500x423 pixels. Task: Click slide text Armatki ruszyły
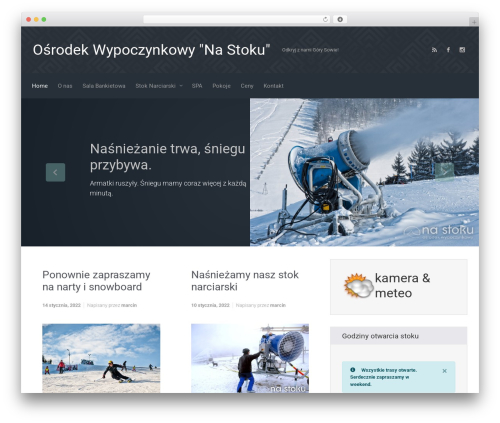(168, 188)
